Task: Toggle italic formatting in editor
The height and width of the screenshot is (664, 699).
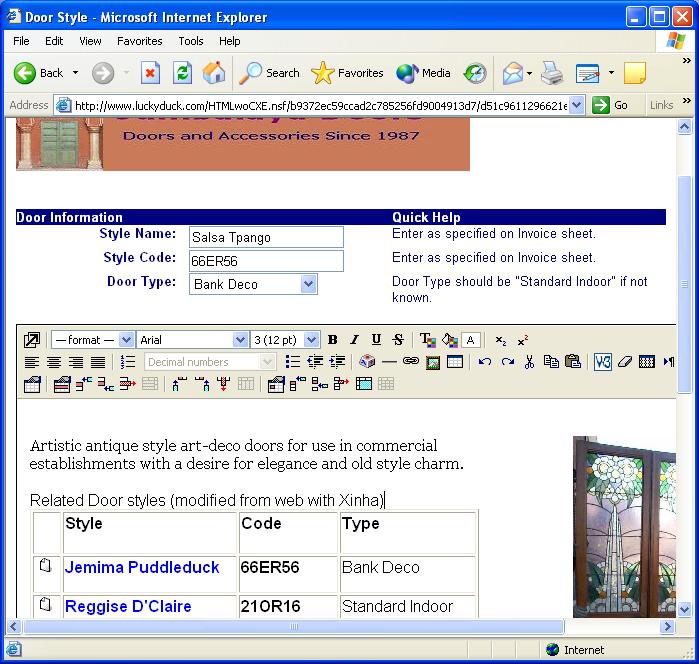Action: (354, 340)
